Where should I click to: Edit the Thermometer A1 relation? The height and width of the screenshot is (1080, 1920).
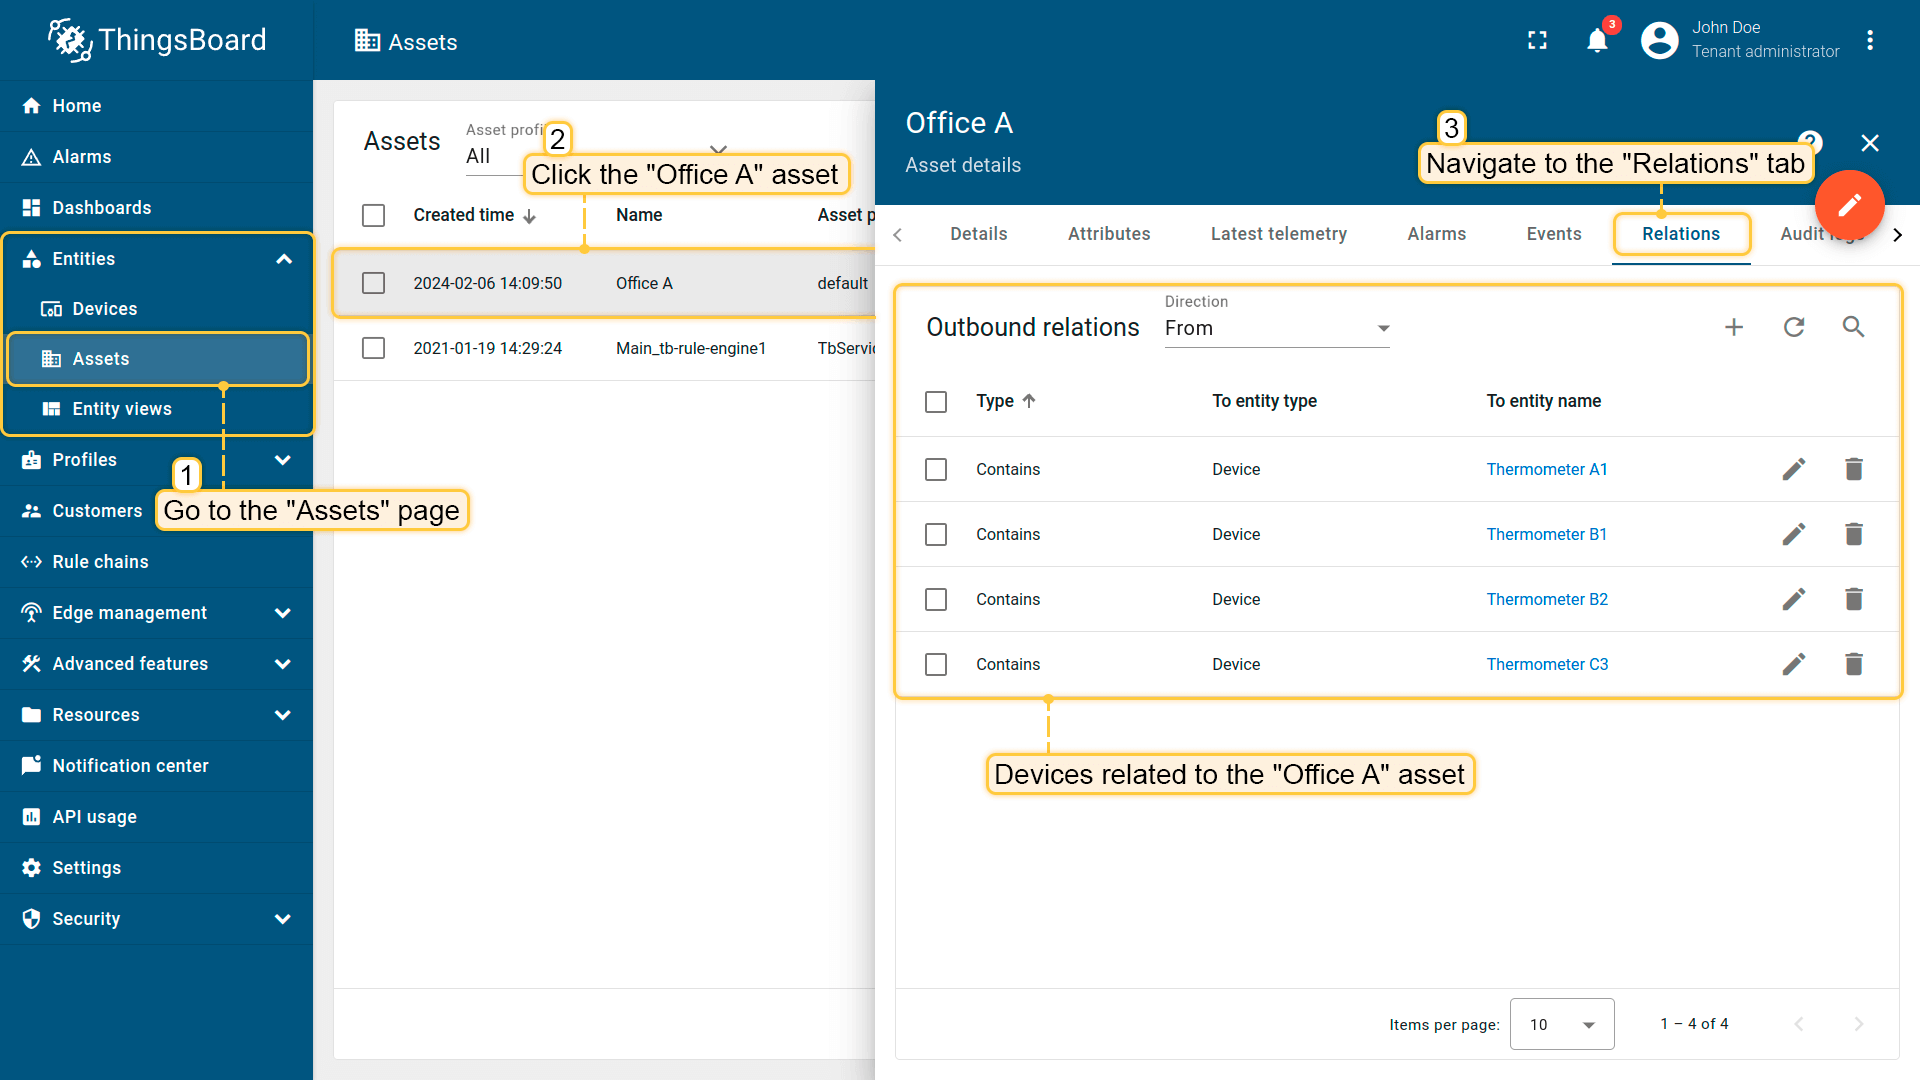coord(1794,469)
